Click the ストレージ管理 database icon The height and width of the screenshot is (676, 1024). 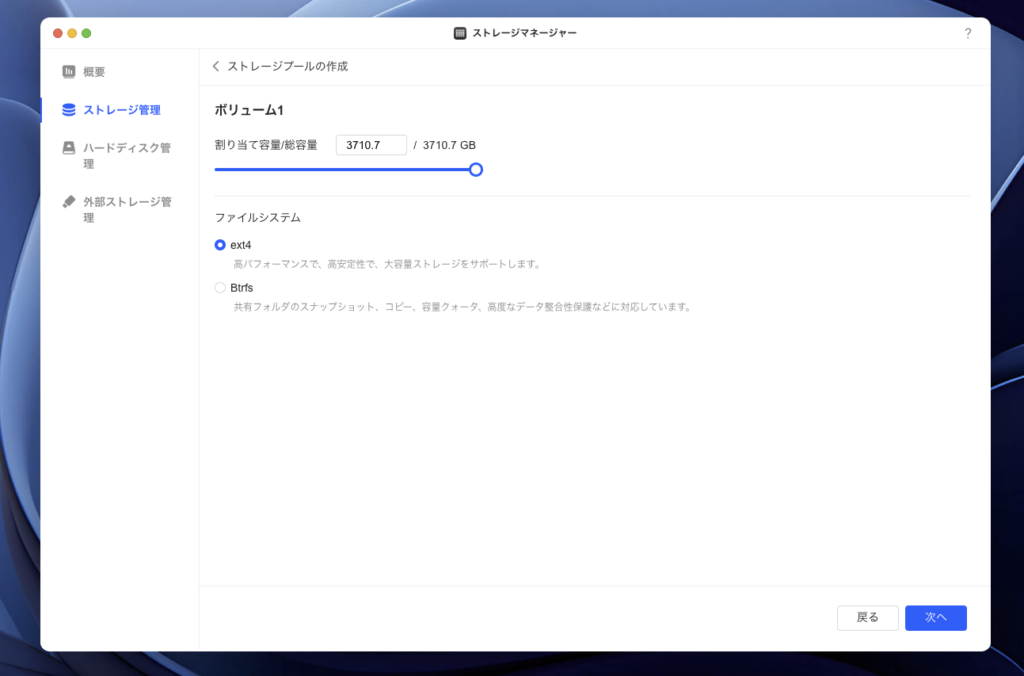tap(69, 110)
